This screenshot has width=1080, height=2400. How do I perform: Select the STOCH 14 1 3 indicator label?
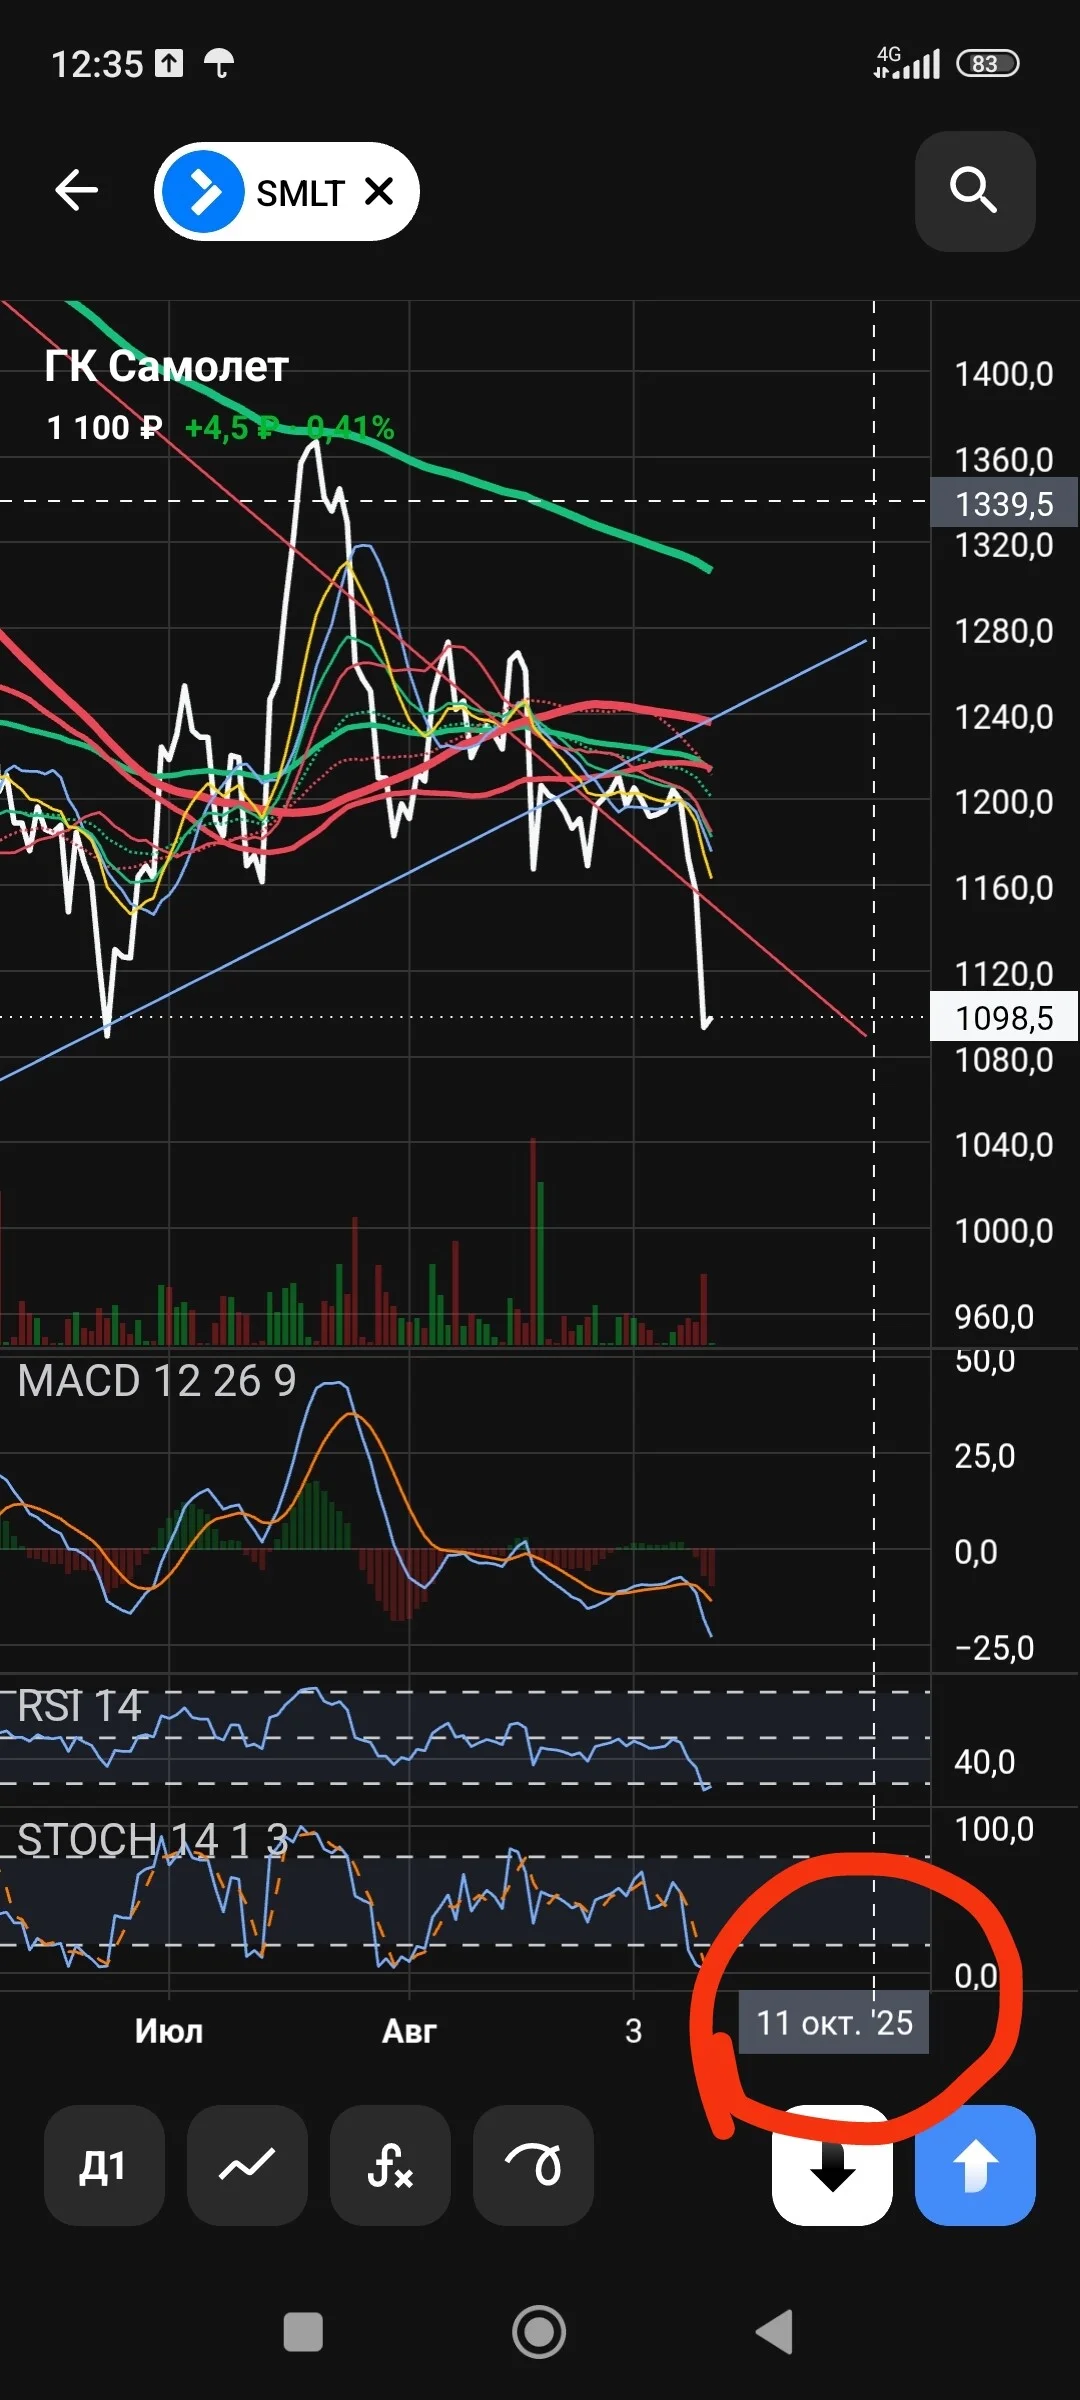[153, 1840]
